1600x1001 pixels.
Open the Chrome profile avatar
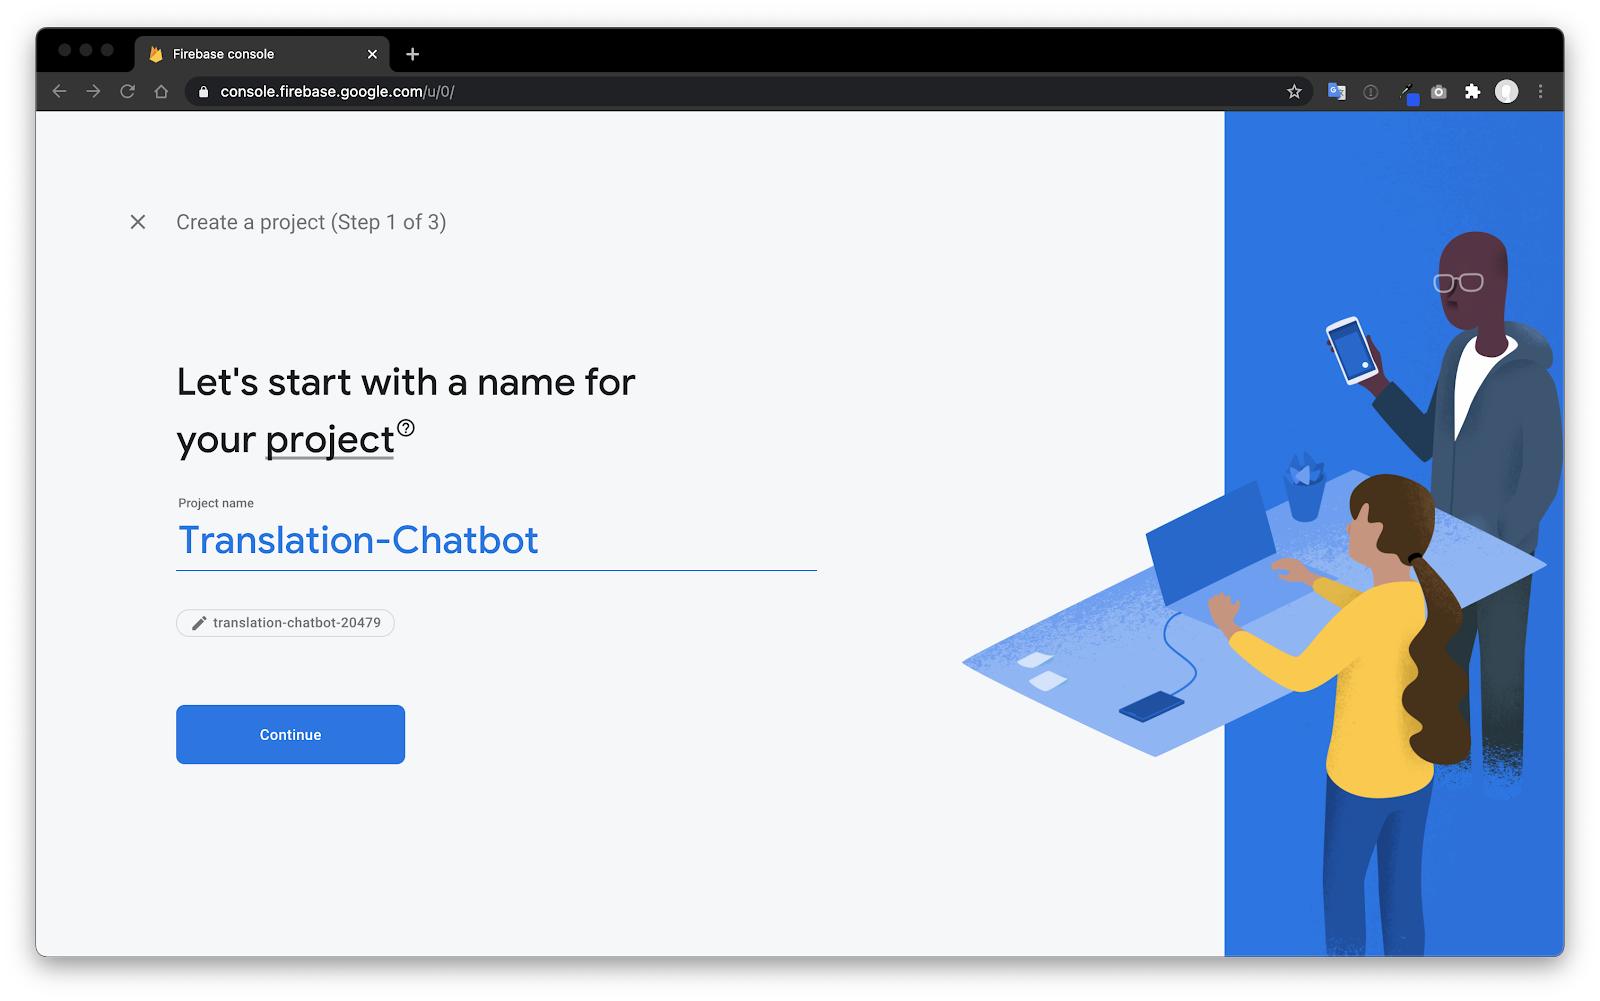click(x=1506, y=91)
